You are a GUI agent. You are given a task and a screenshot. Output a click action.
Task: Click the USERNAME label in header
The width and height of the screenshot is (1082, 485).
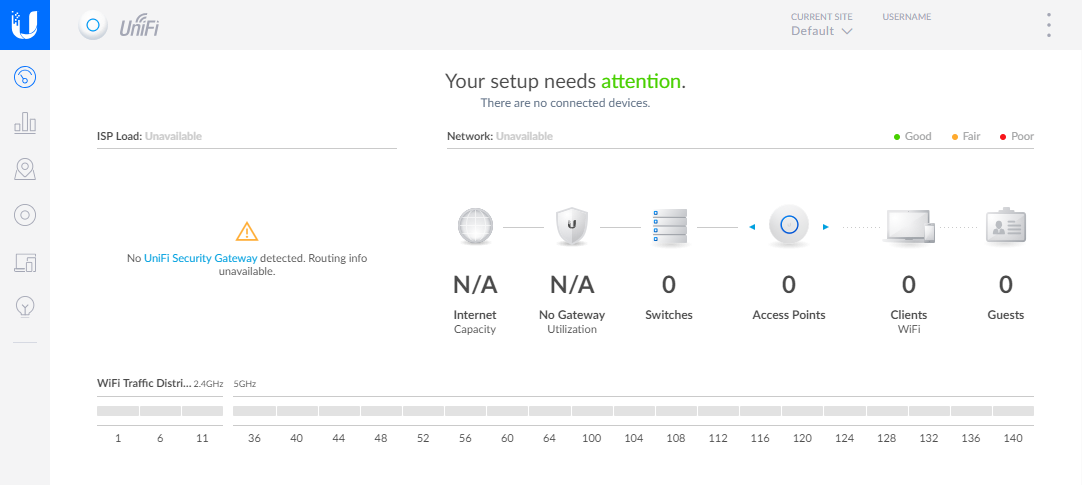click(x=907, y=17)
